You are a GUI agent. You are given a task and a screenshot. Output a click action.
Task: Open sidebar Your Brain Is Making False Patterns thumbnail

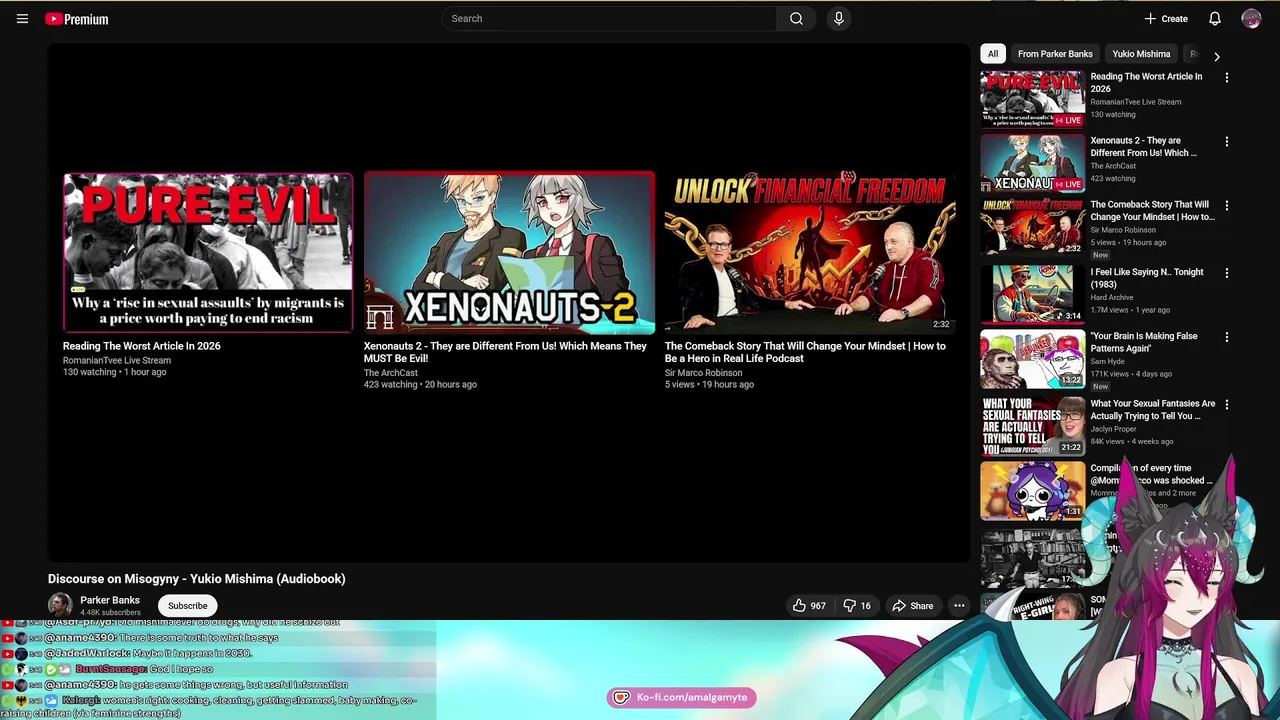coord(1032,358)
